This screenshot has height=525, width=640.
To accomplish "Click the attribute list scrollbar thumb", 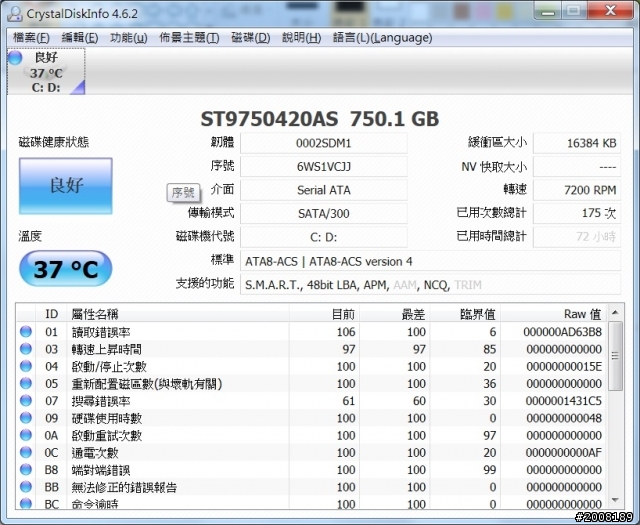I will (x=616, y=356).
